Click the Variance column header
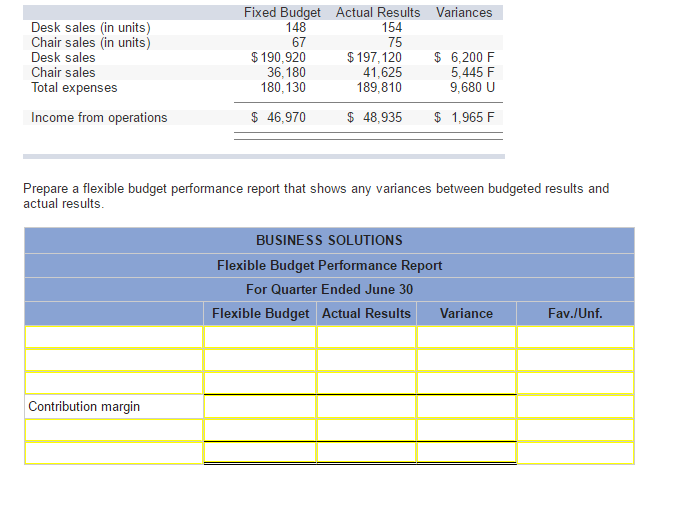684x506 pixels. (x=466, y=314)
